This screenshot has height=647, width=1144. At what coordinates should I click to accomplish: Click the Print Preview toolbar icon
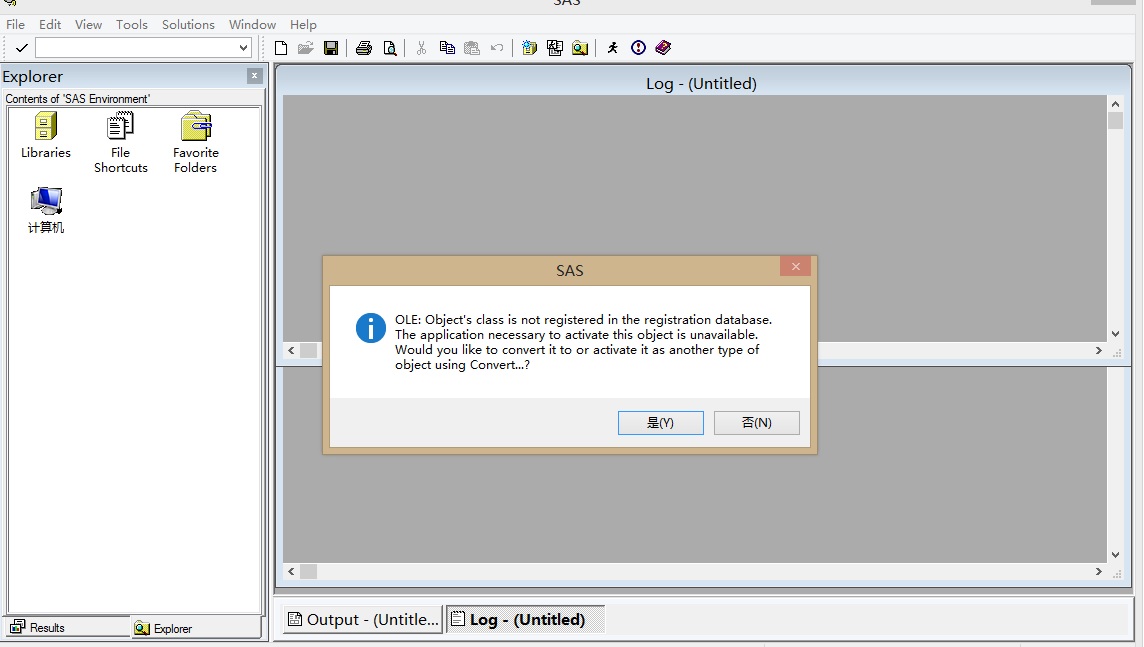pyautogui.click(x=390, y=48)
